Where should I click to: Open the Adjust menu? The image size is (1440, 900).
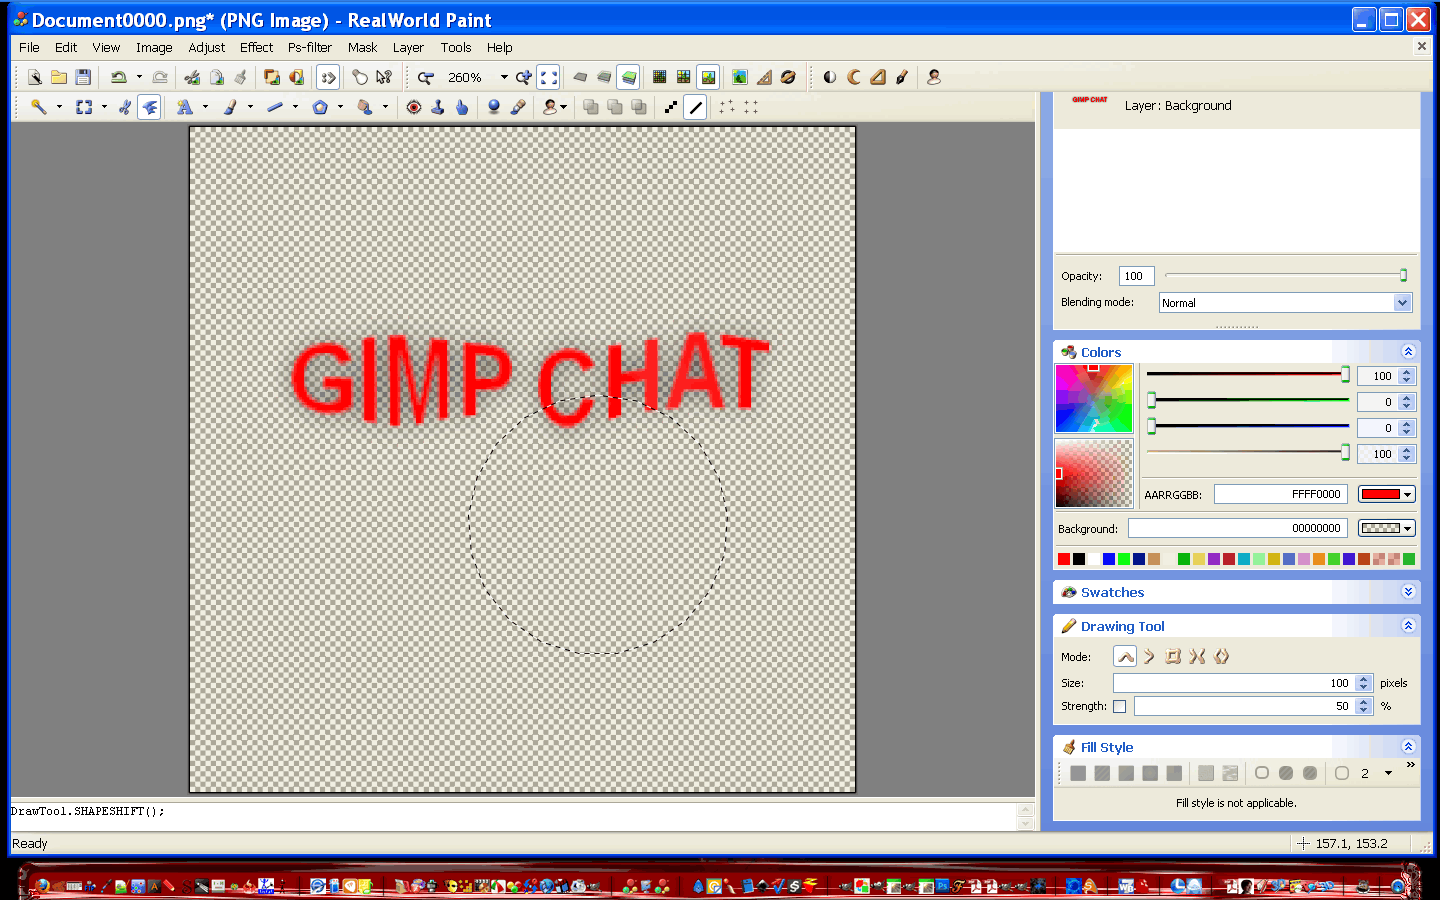click(x=206, y=47)
